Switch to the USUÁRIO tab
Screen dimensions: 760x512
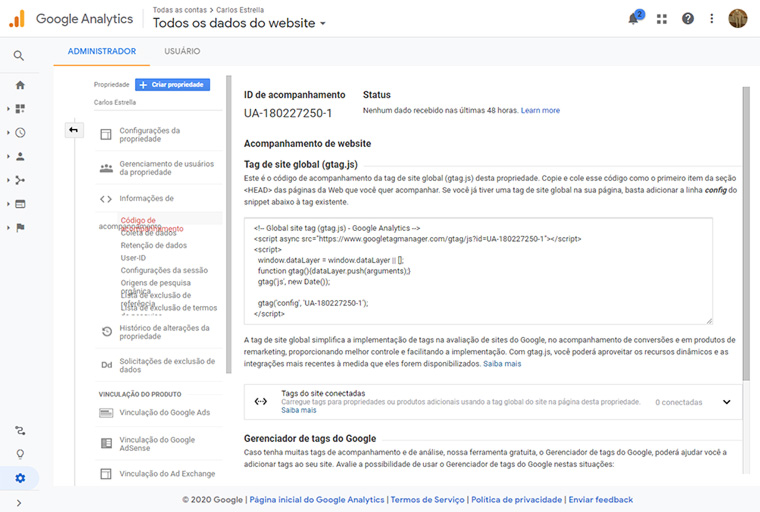[x=182, y=51]
